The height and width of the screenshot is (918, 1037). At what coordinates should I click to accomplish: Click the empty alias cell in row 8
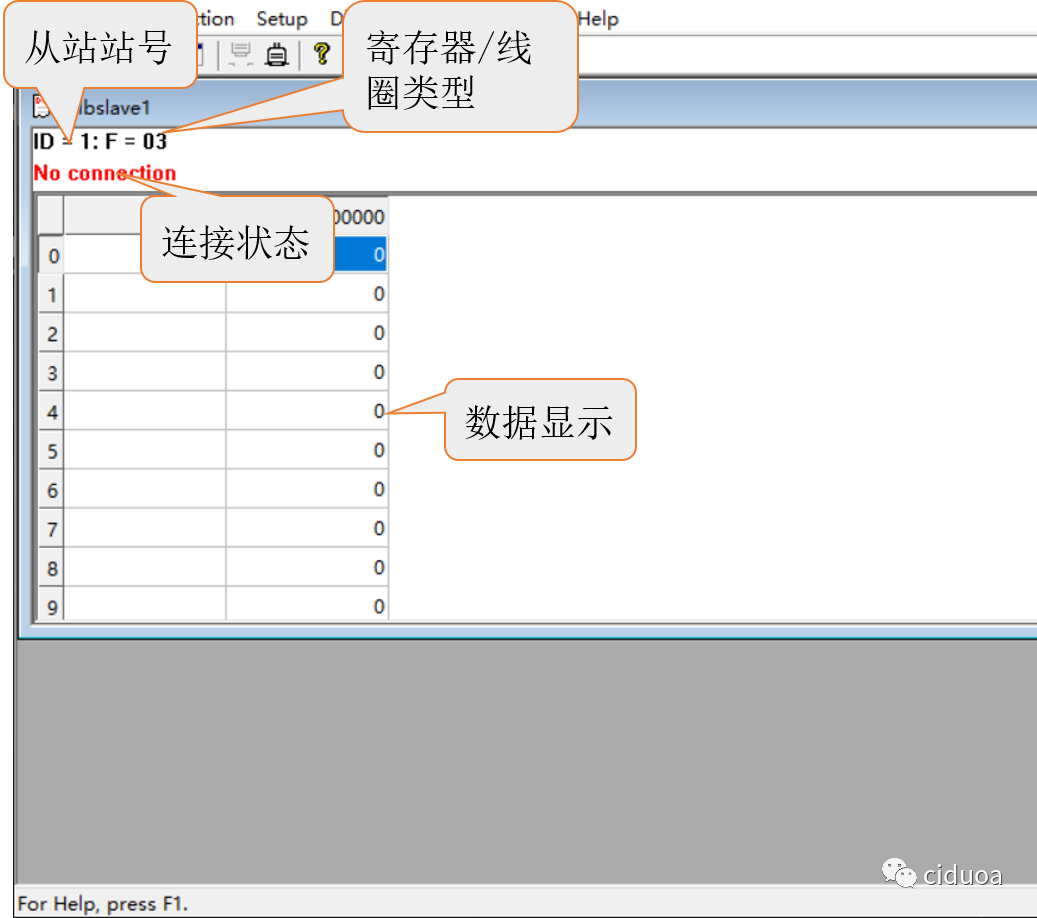coord(145,567)
